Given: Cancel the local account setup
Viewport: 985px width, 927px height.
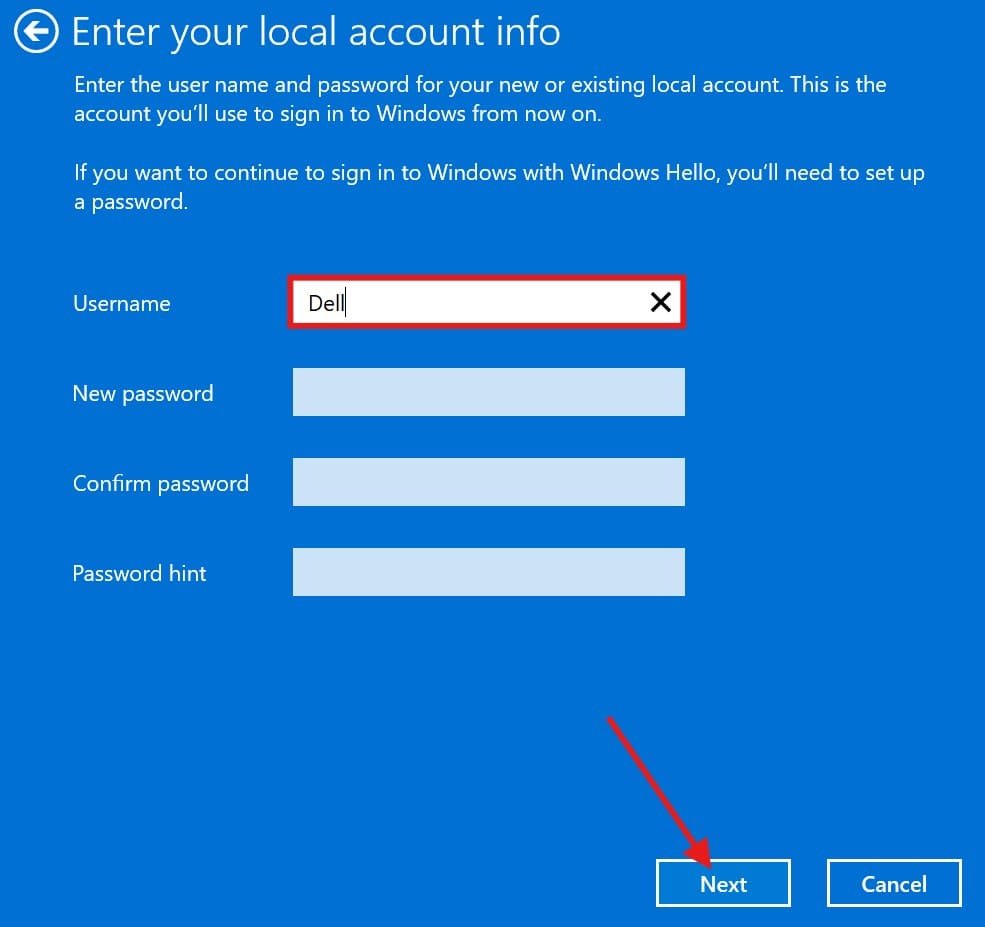Looking at the screenshot, I should (893, 884).
